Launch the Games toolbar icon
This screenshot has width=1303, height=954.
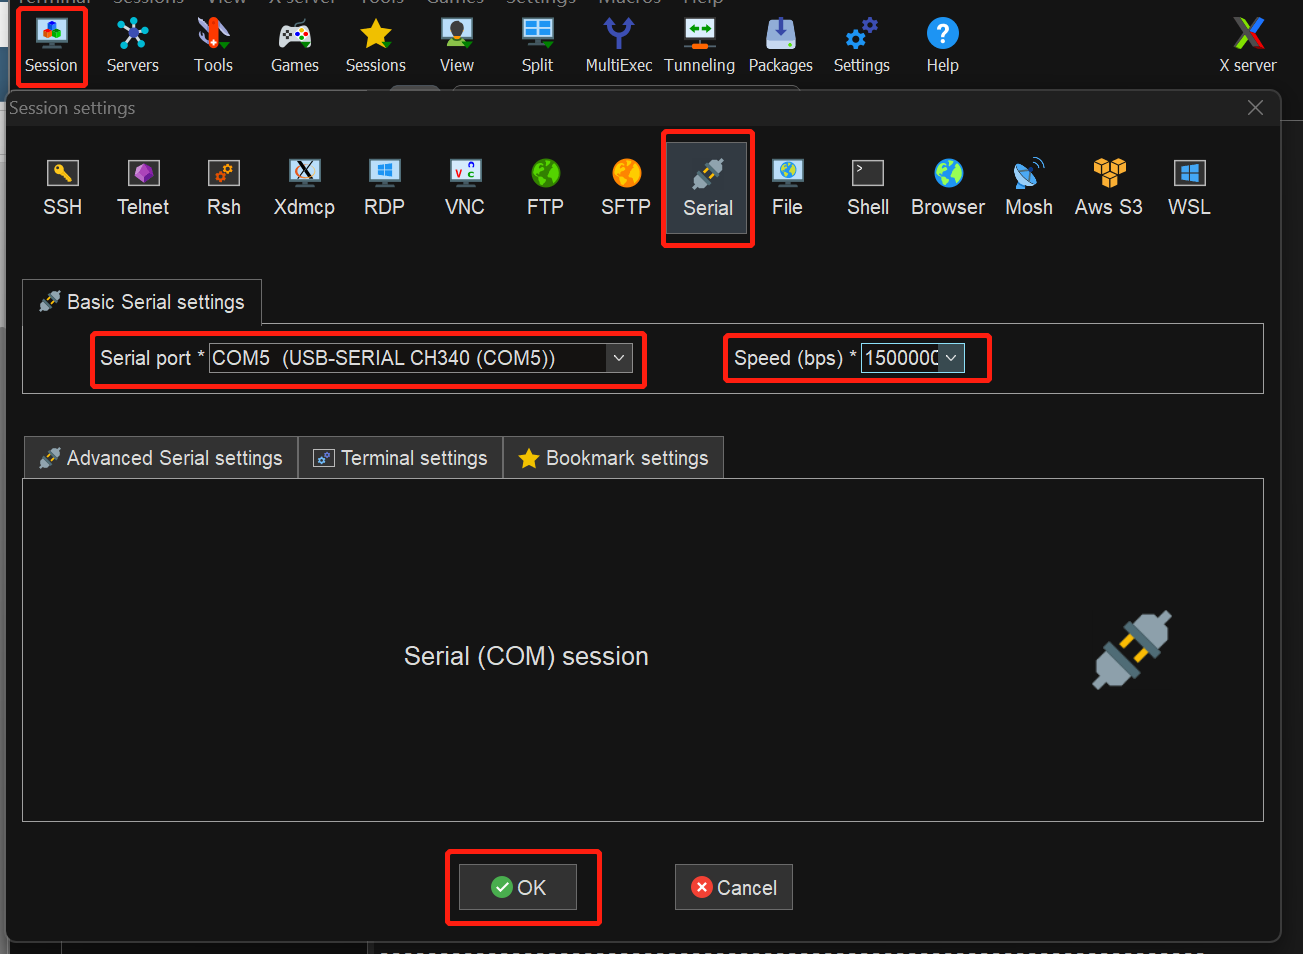[295, 47]
